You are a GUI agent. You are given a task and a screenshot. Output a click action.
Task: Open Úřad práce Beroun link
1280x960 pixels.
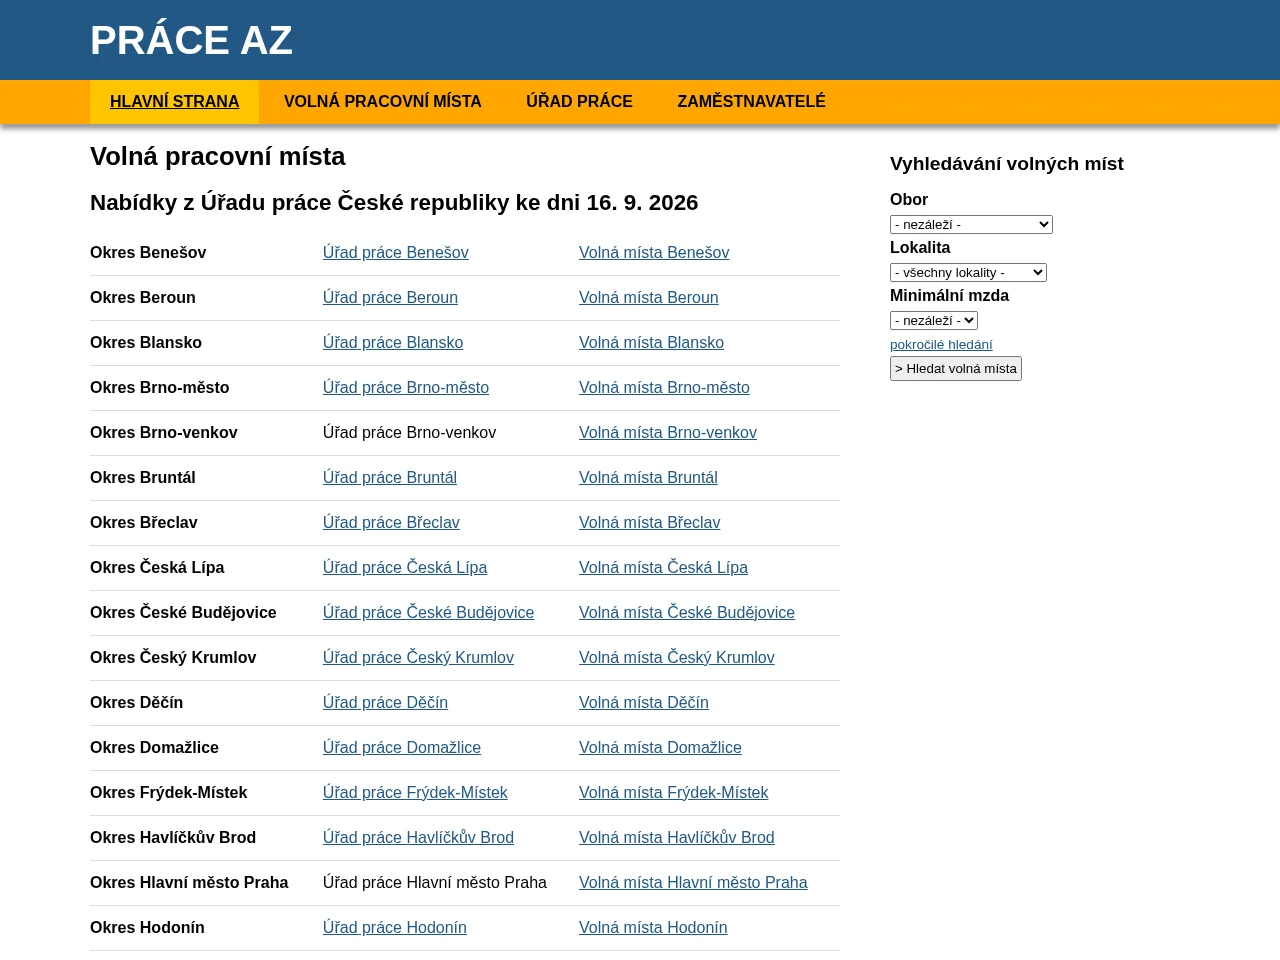pyautogui.click(x=390, y=298)
